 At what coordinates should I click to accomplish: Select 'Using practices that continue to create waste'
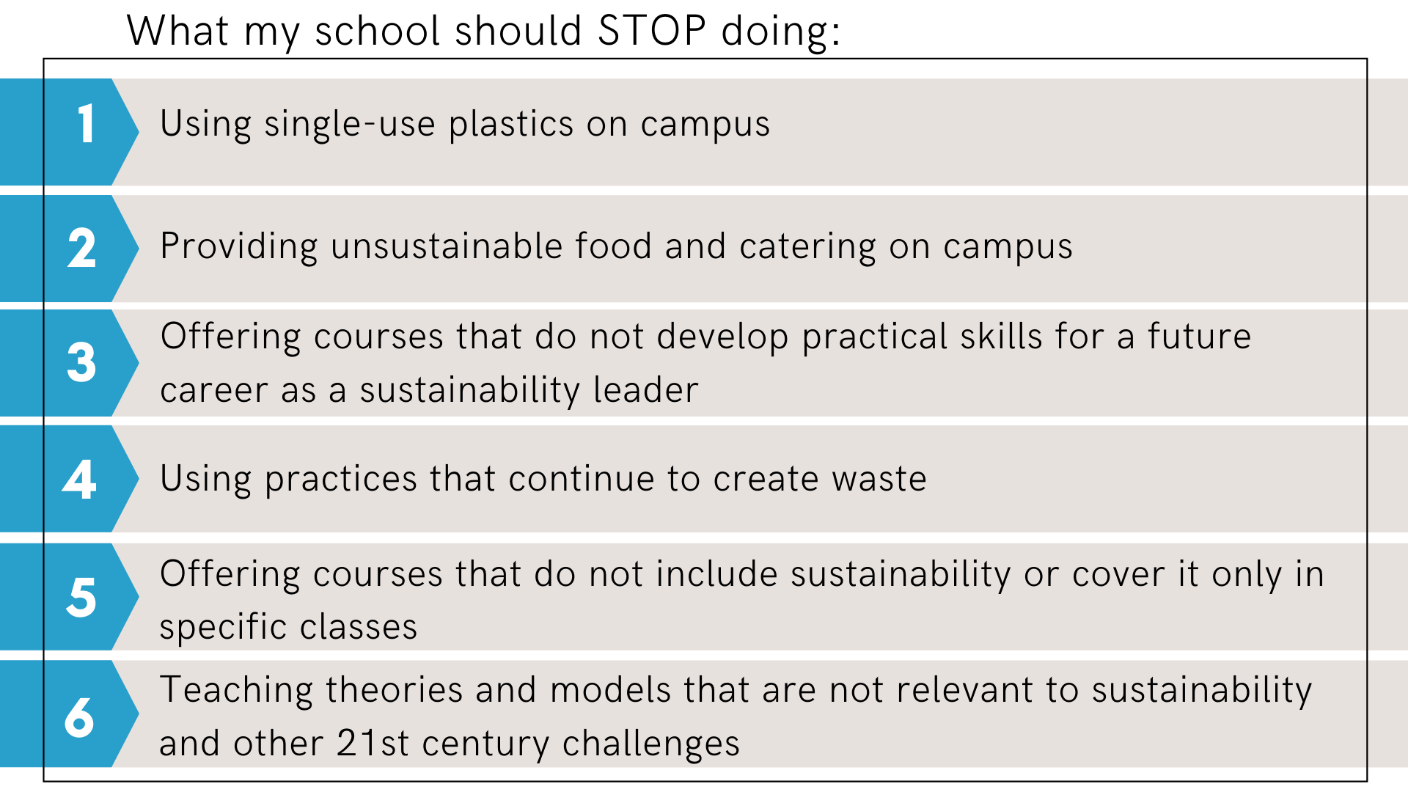(x=543, y=479)
